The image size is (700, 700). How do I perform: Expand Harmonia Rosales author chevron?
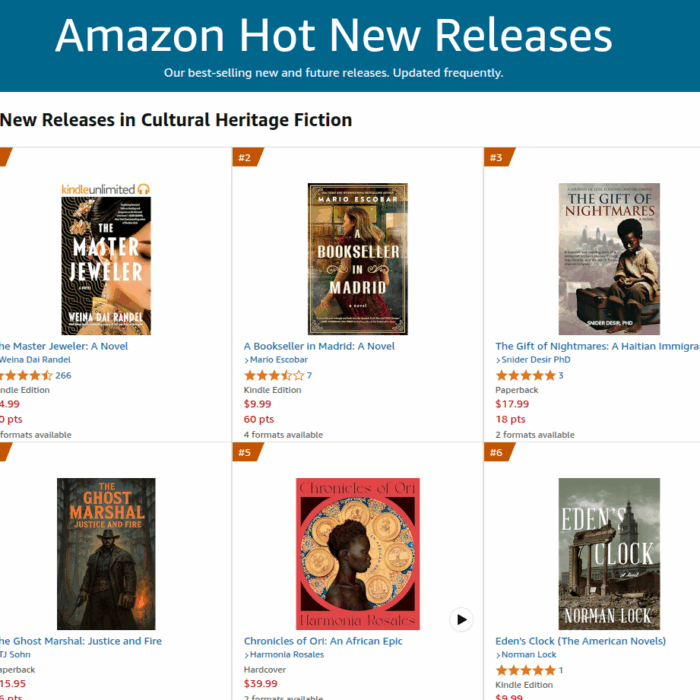[x=246, y=655]
